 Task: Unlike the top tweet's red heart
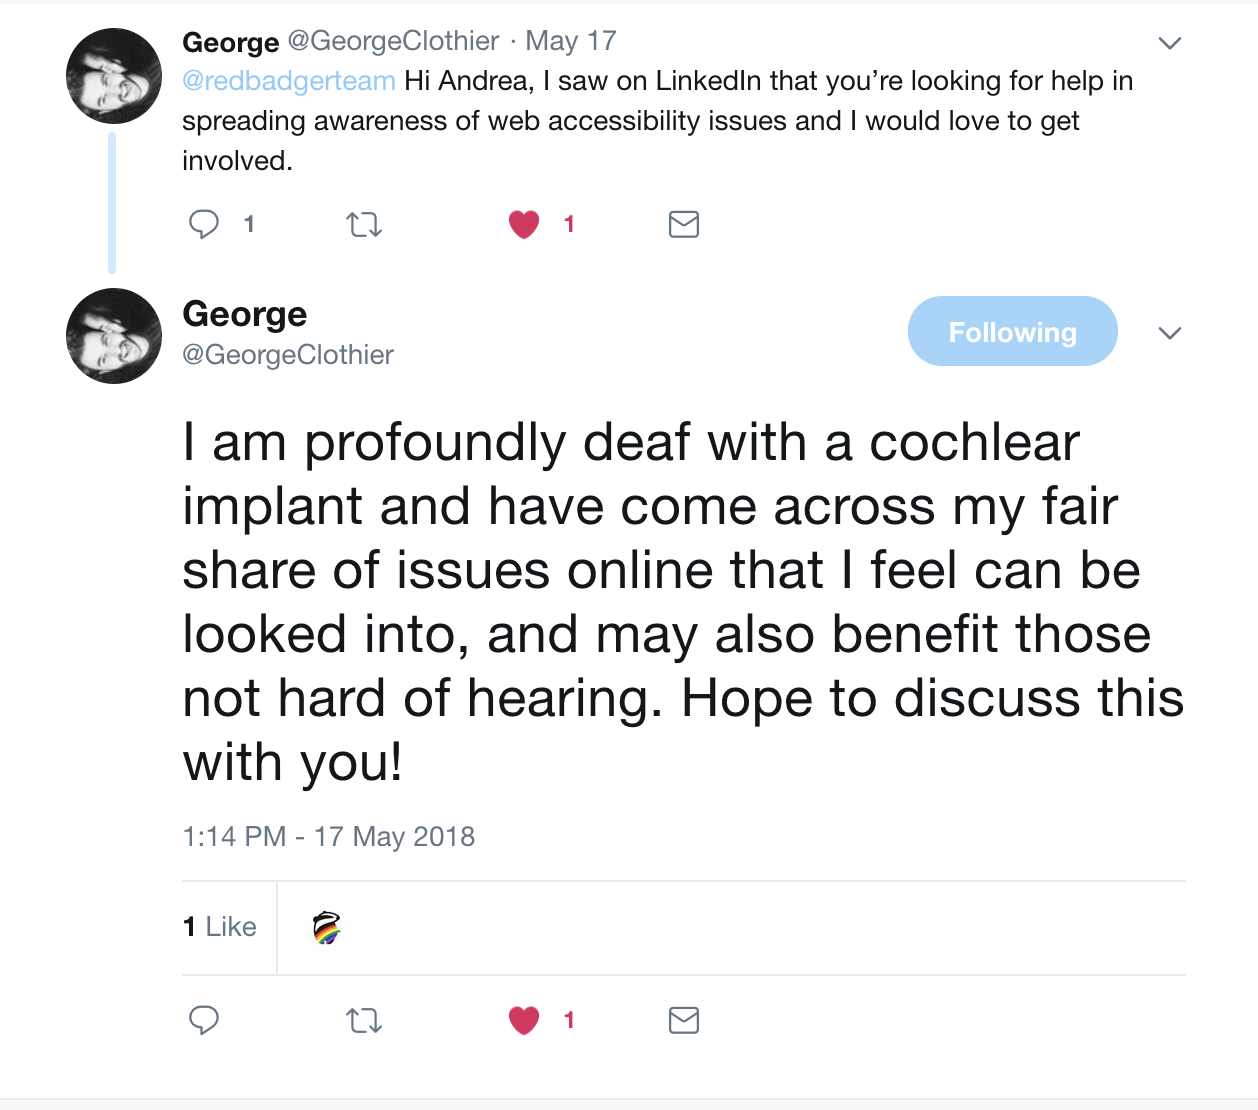click(524, 224)
